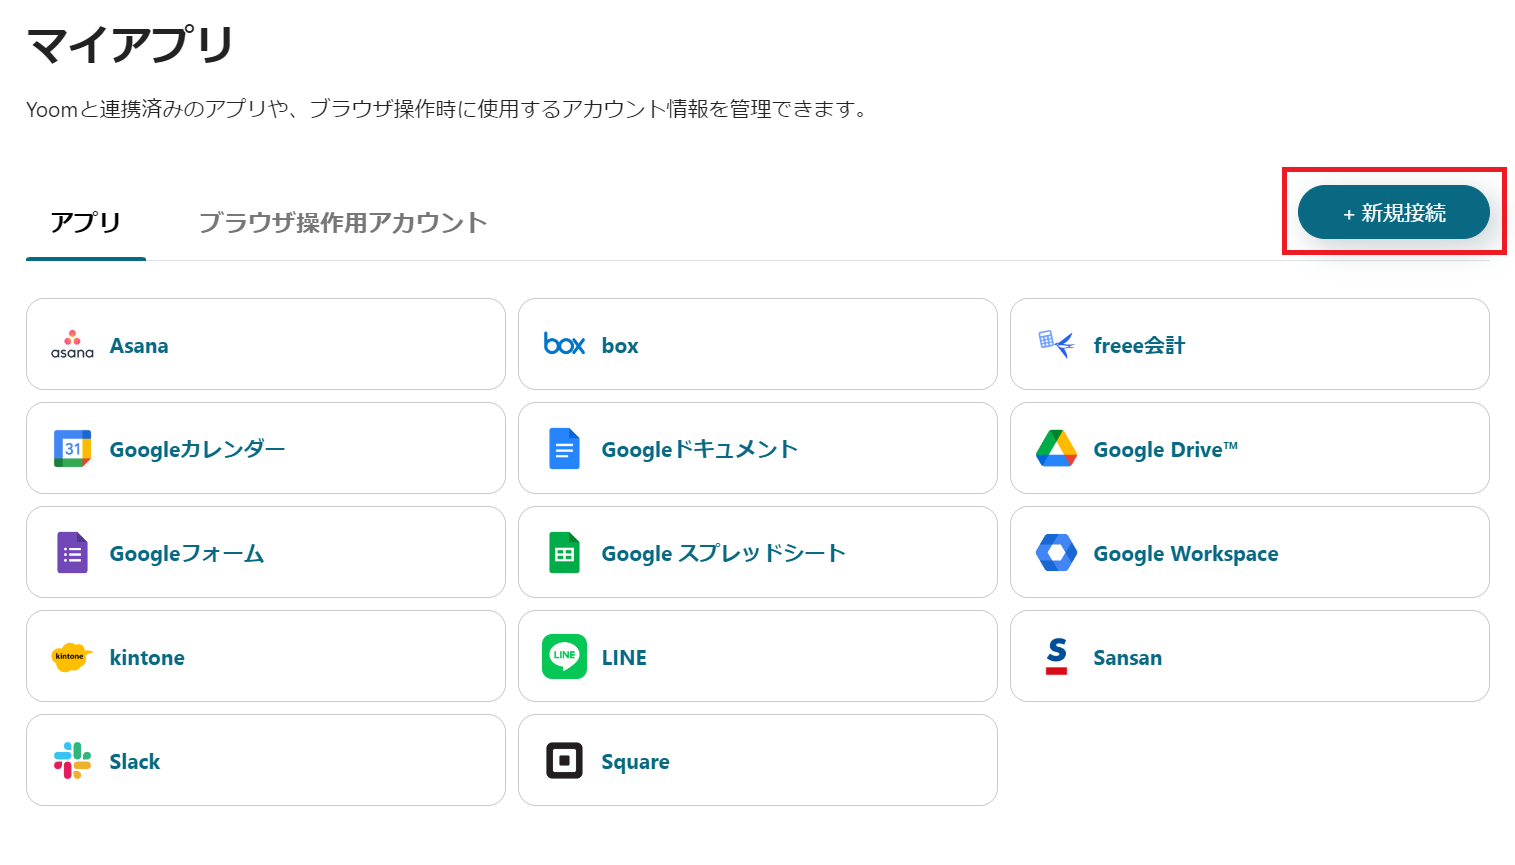Click the freee会計 bird icon
This screenshot has width=1515, height=865.
coord(1056,345)
